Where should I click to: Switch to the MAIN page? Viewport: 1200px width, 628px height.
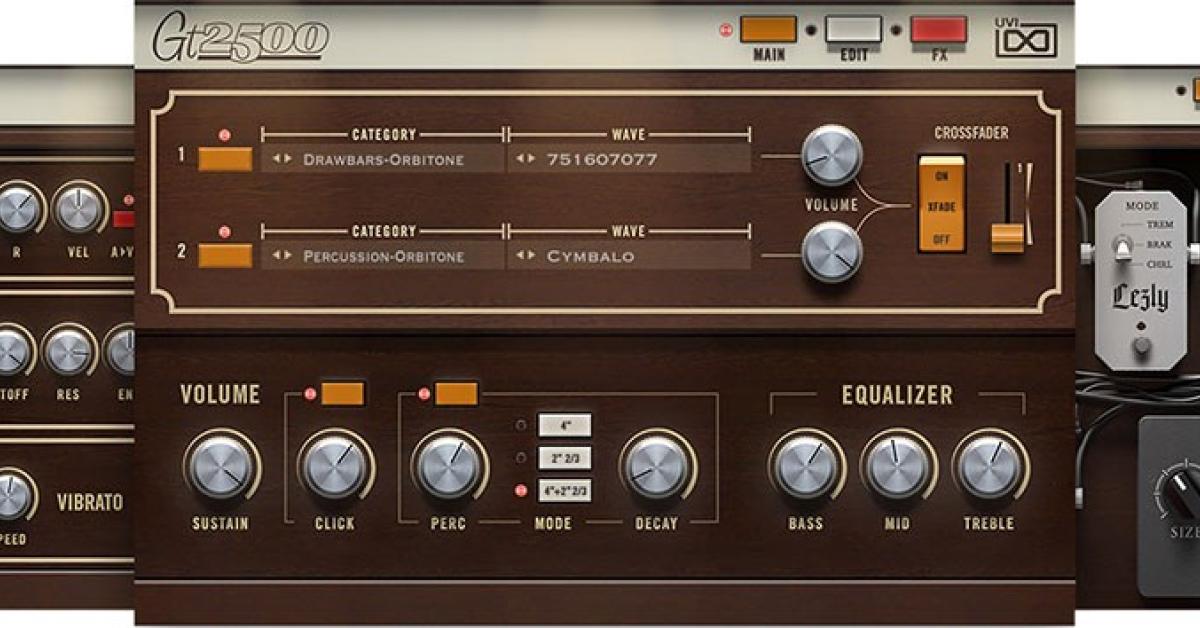768,29
